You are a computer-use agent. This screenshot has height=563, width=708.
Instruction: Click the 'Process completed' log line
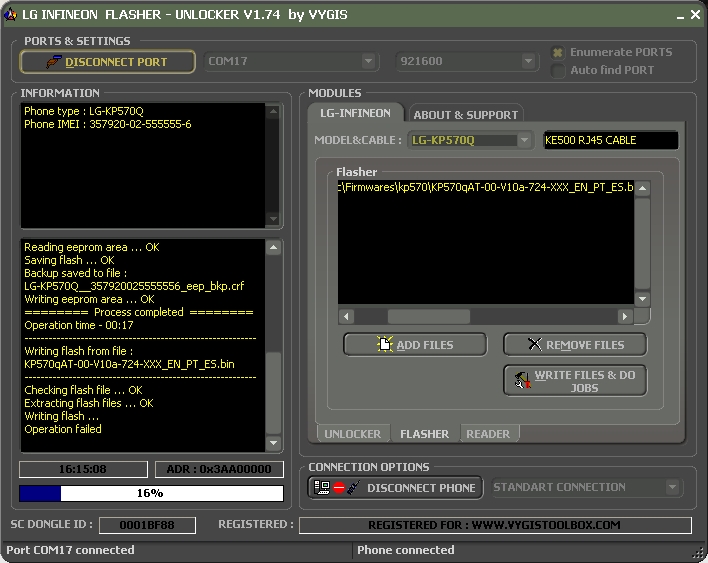click(x=139, y=312)
